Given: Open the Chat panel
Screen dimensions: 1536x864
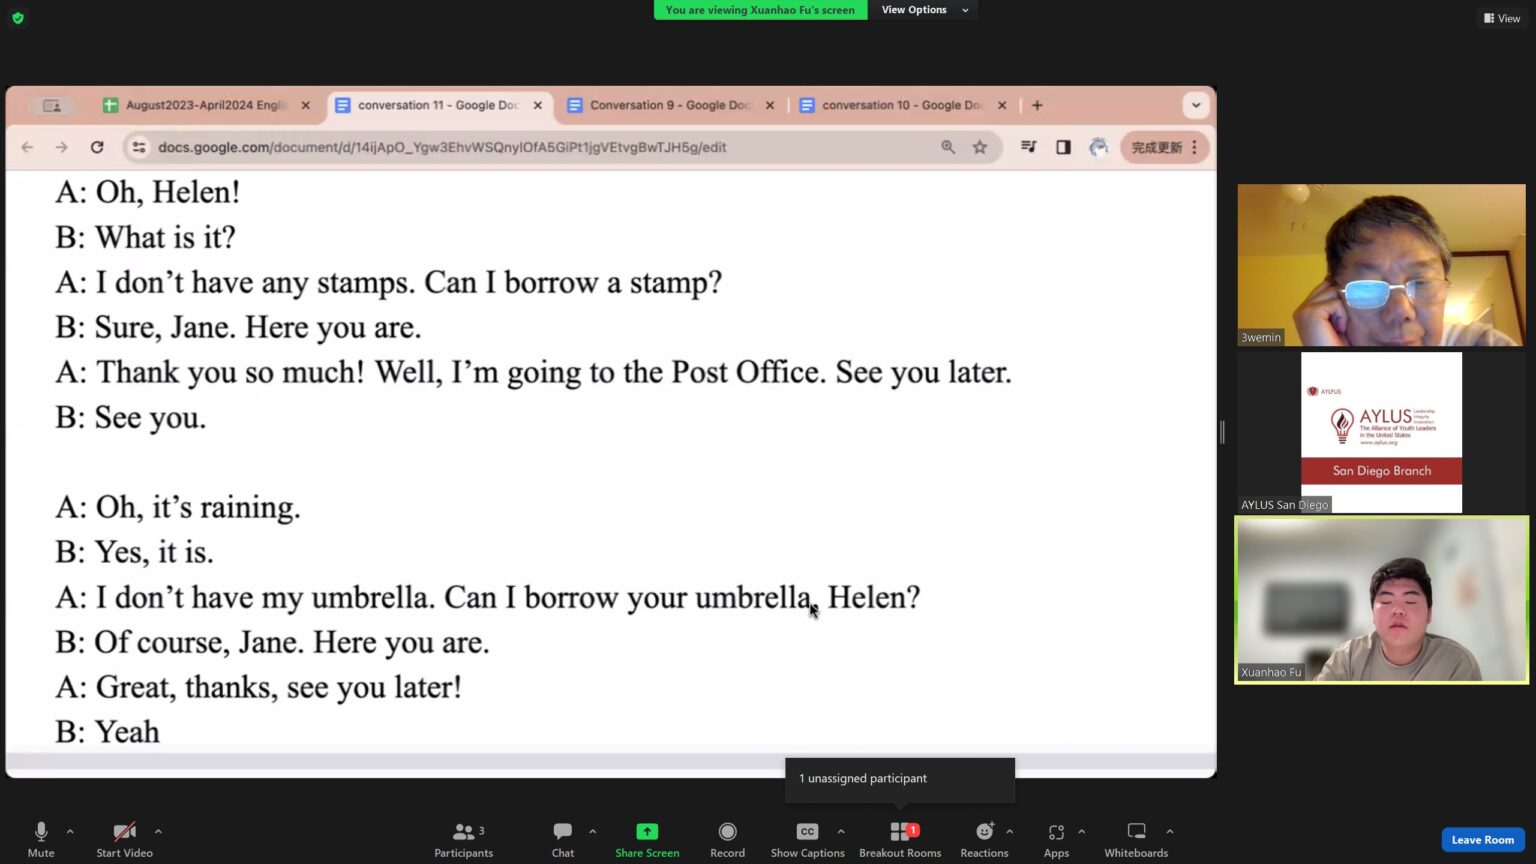Looking at the screenshot, I should (563, 839).
